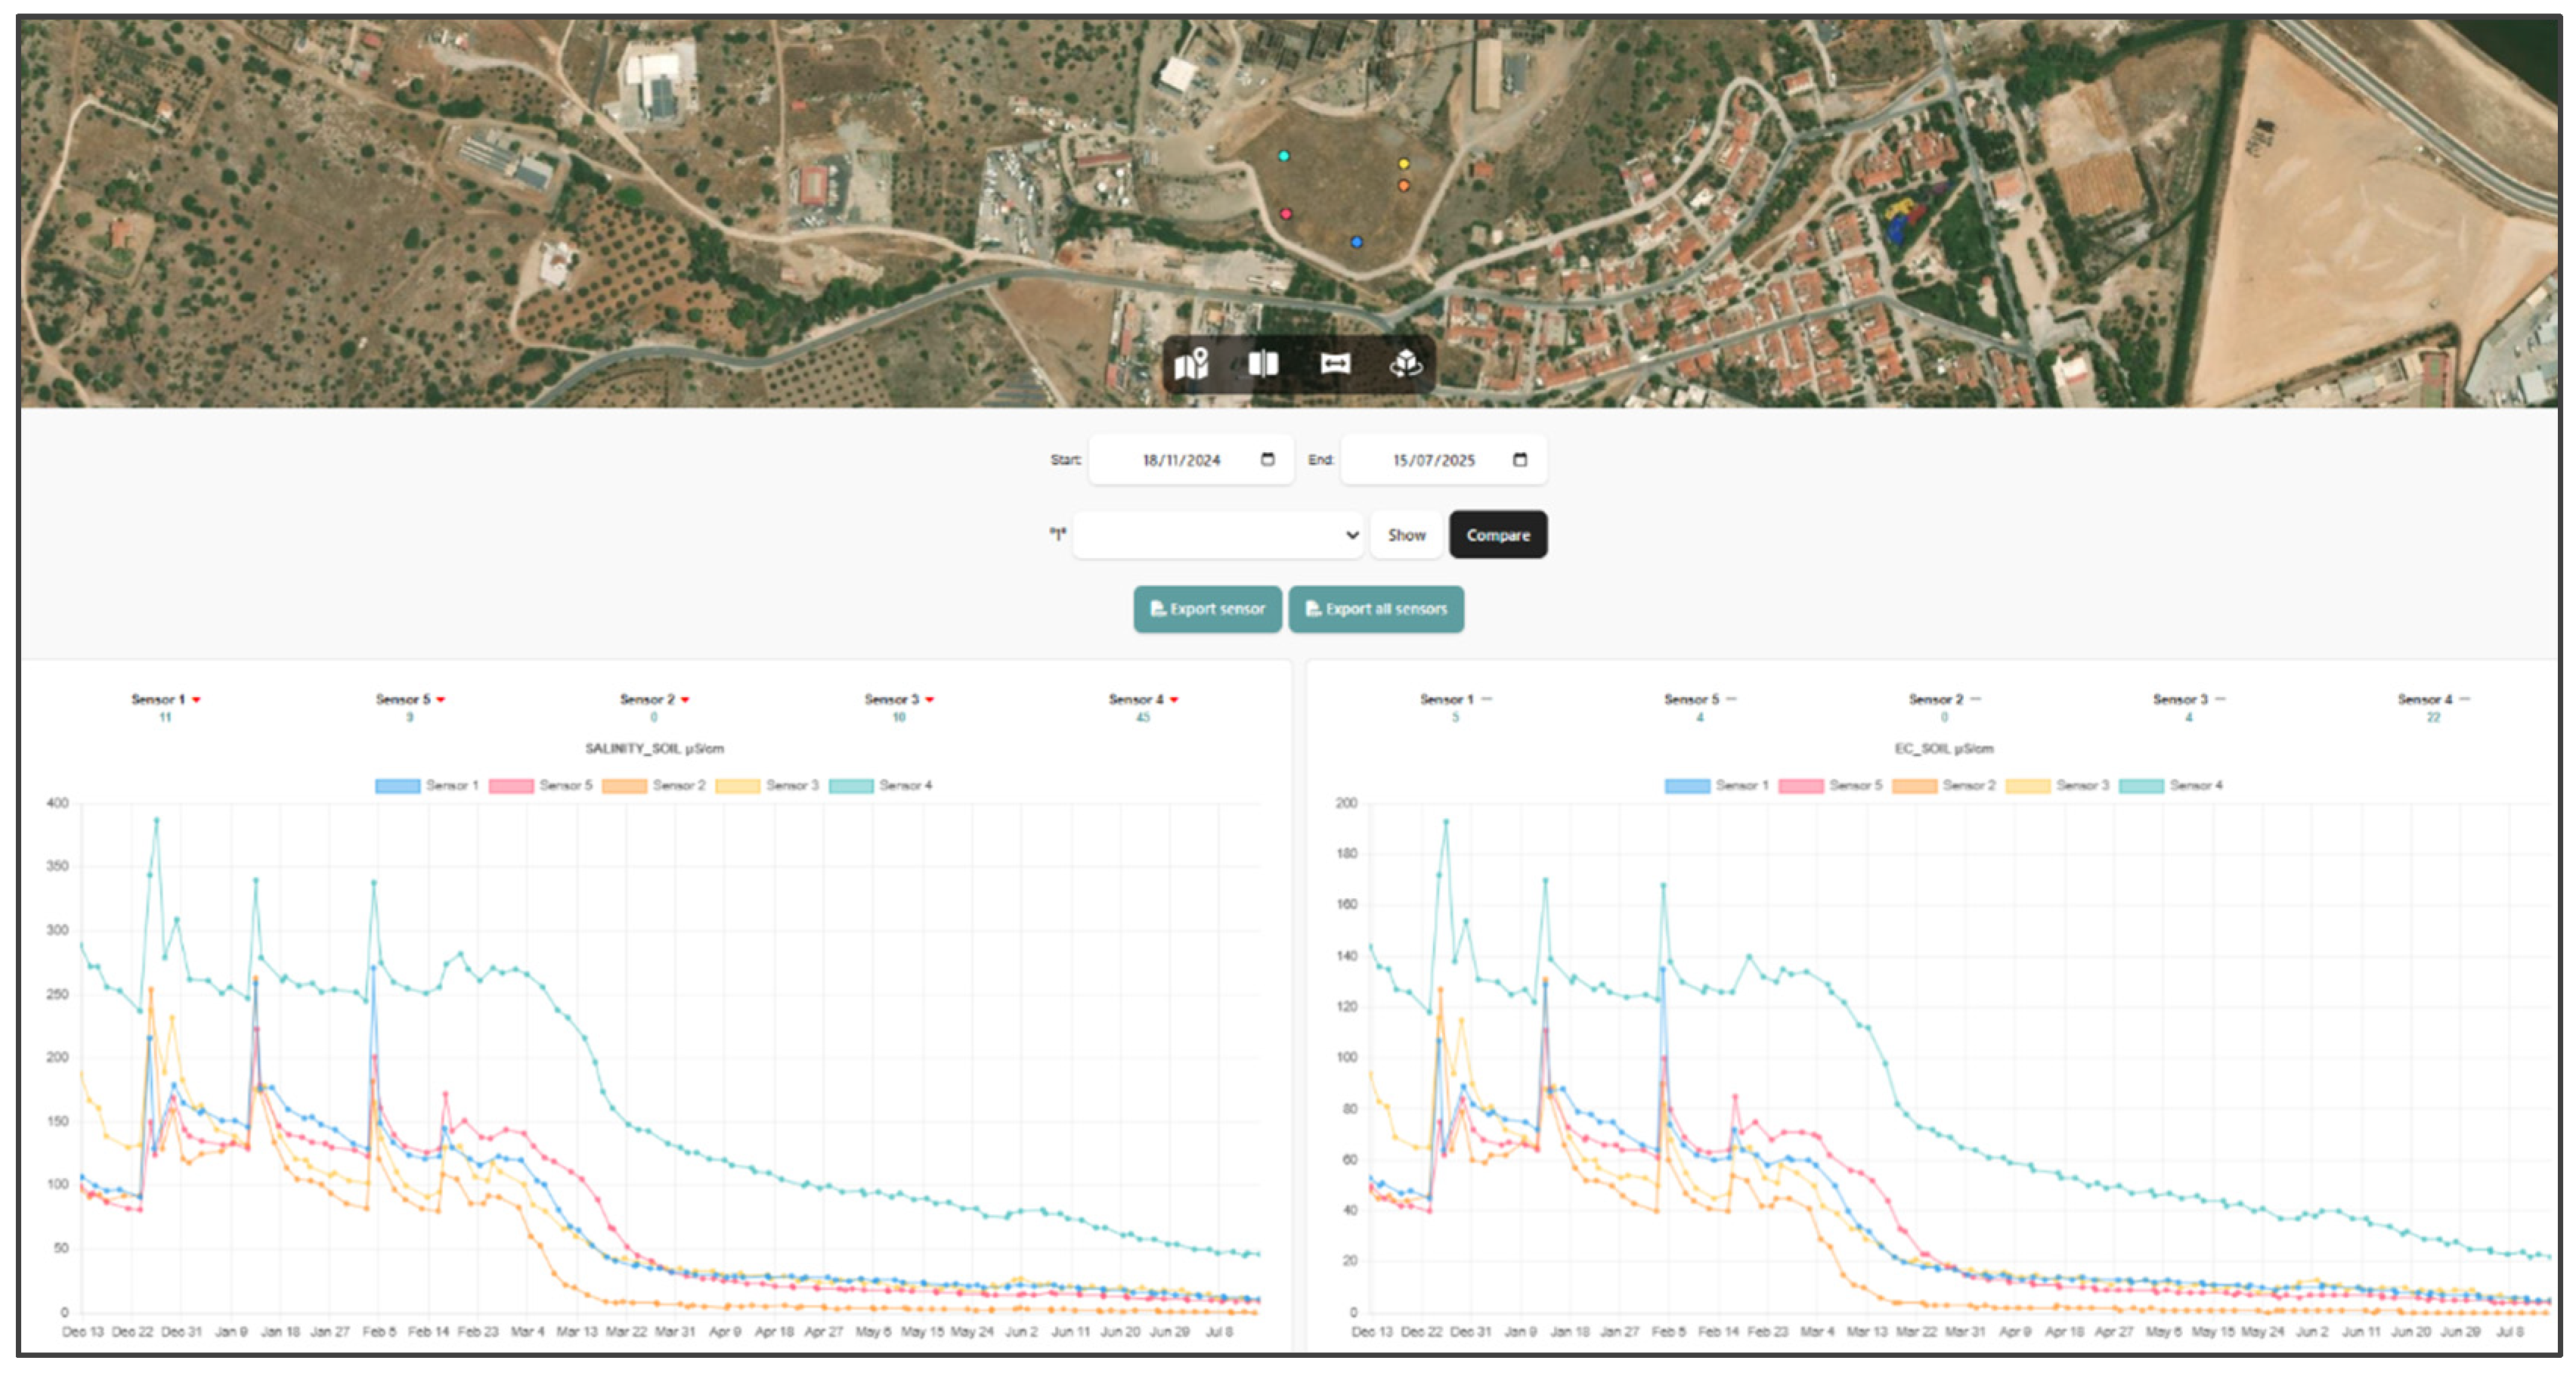Screen dimensions: 2576x1376
Task: Select the distance measurement map tool
Action: tap(1335, 364)
